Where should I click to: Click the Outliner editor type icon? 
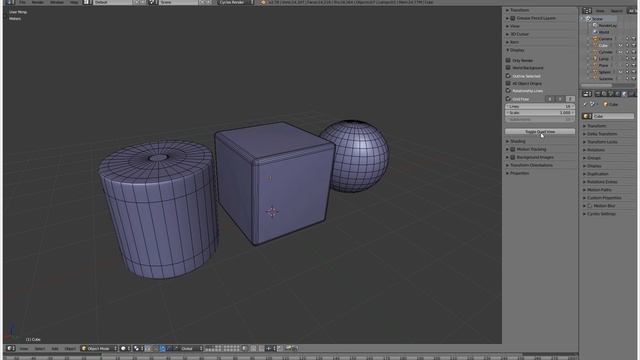click(586, 11)
